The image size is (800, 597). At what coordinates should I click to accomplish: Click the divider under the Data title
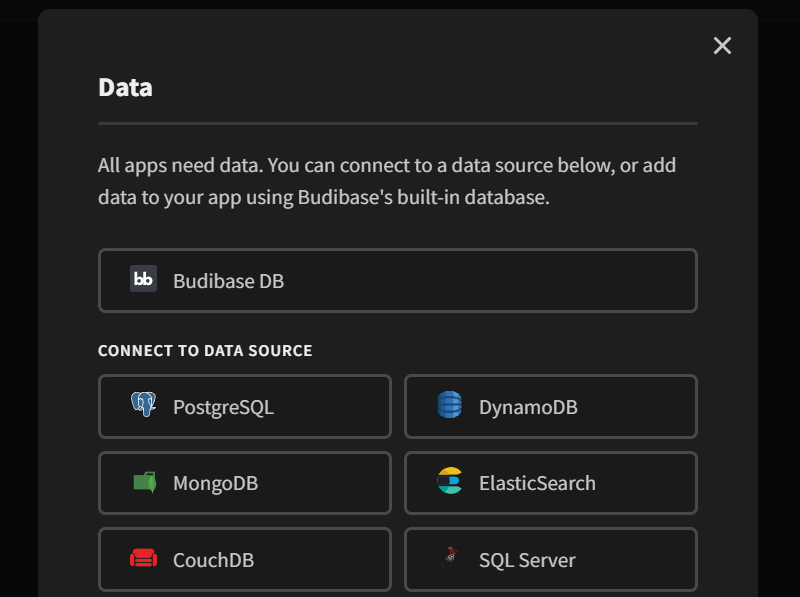397,124
